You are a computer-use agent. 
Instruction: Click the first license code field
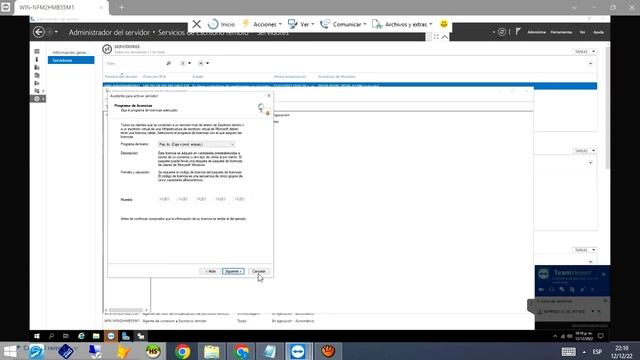pos(164,199)
